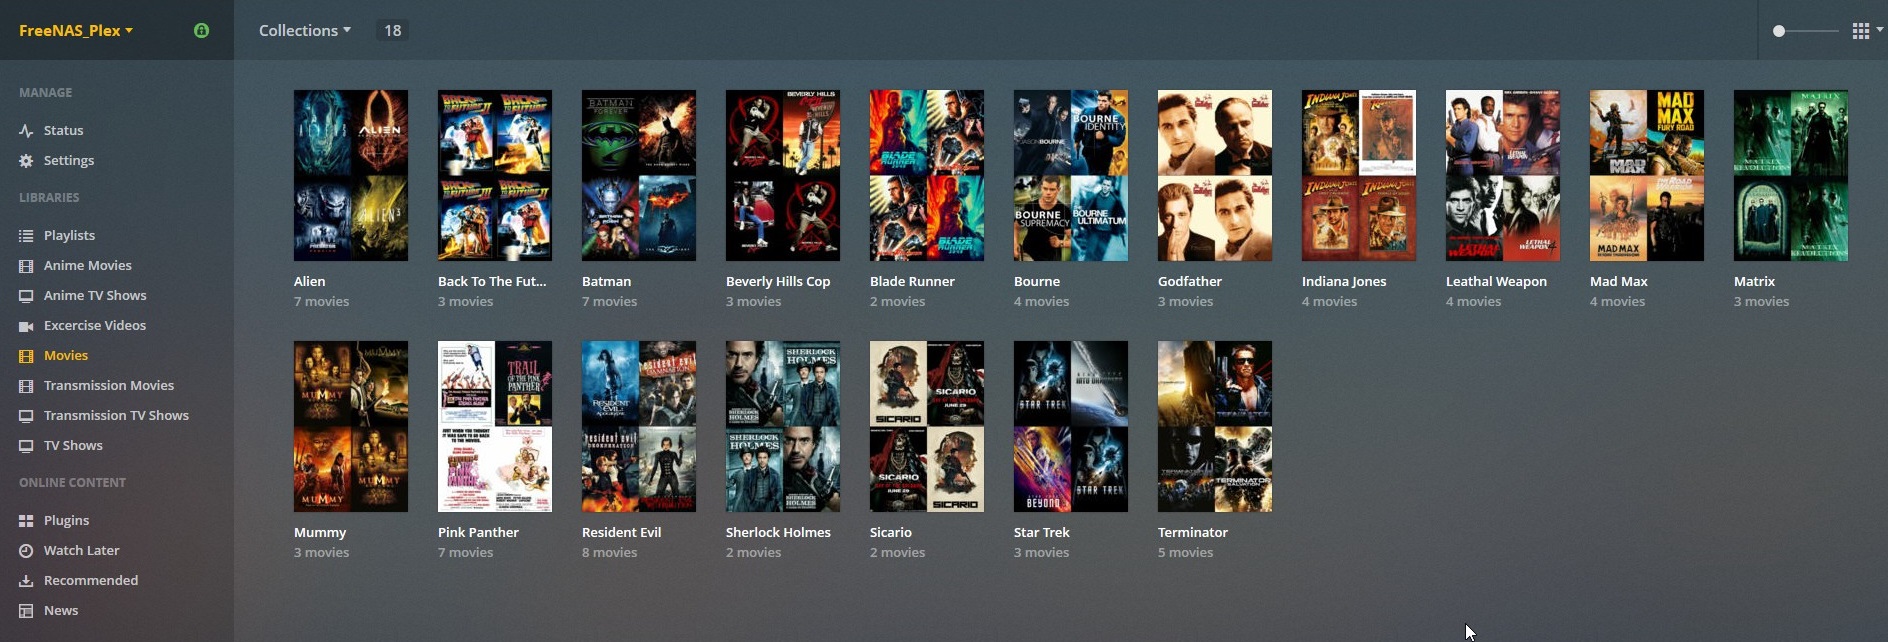Open the Settings page

pyautogui.click(x=69, y=160)
